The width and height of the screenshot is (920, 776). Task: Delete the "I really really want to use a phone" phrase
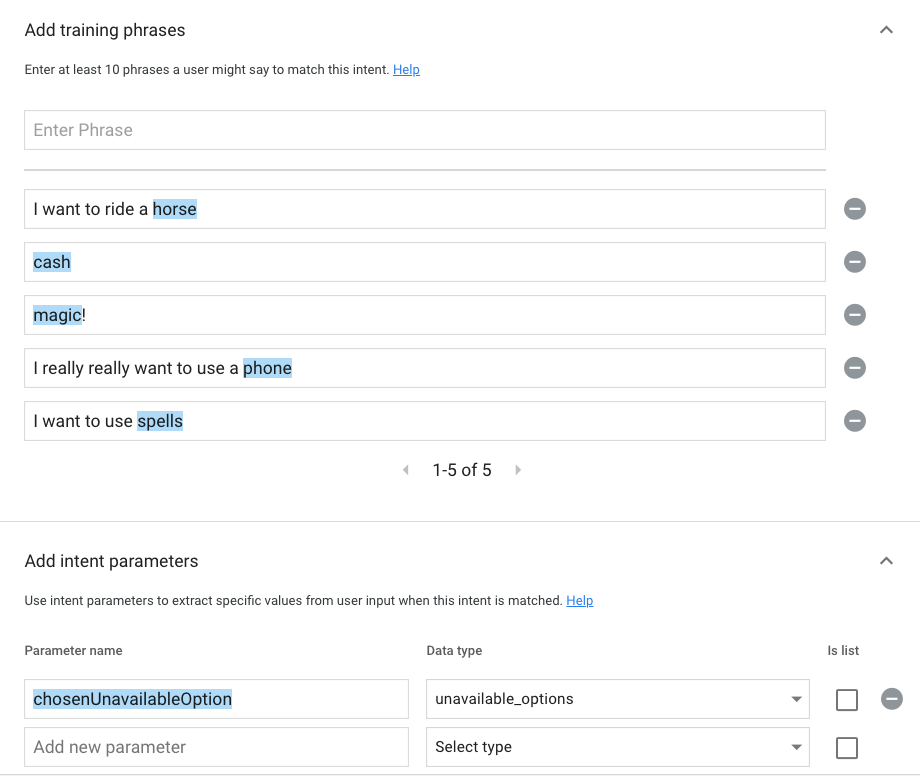(x=854, y=368)
